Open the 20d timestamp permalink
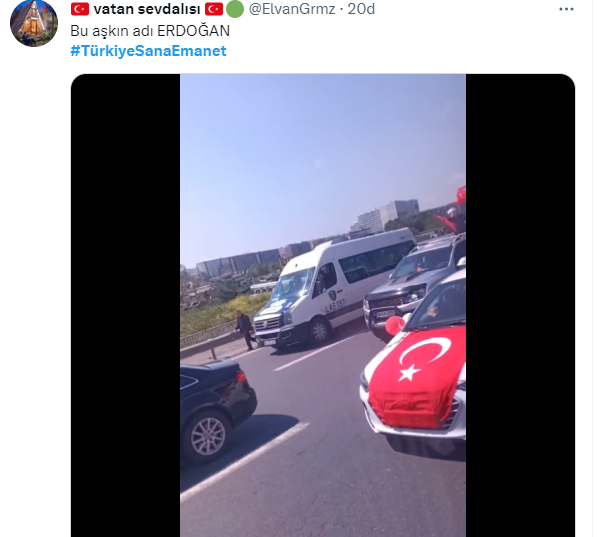The height and width of the screenshot is (537, 597). point(361,9)
